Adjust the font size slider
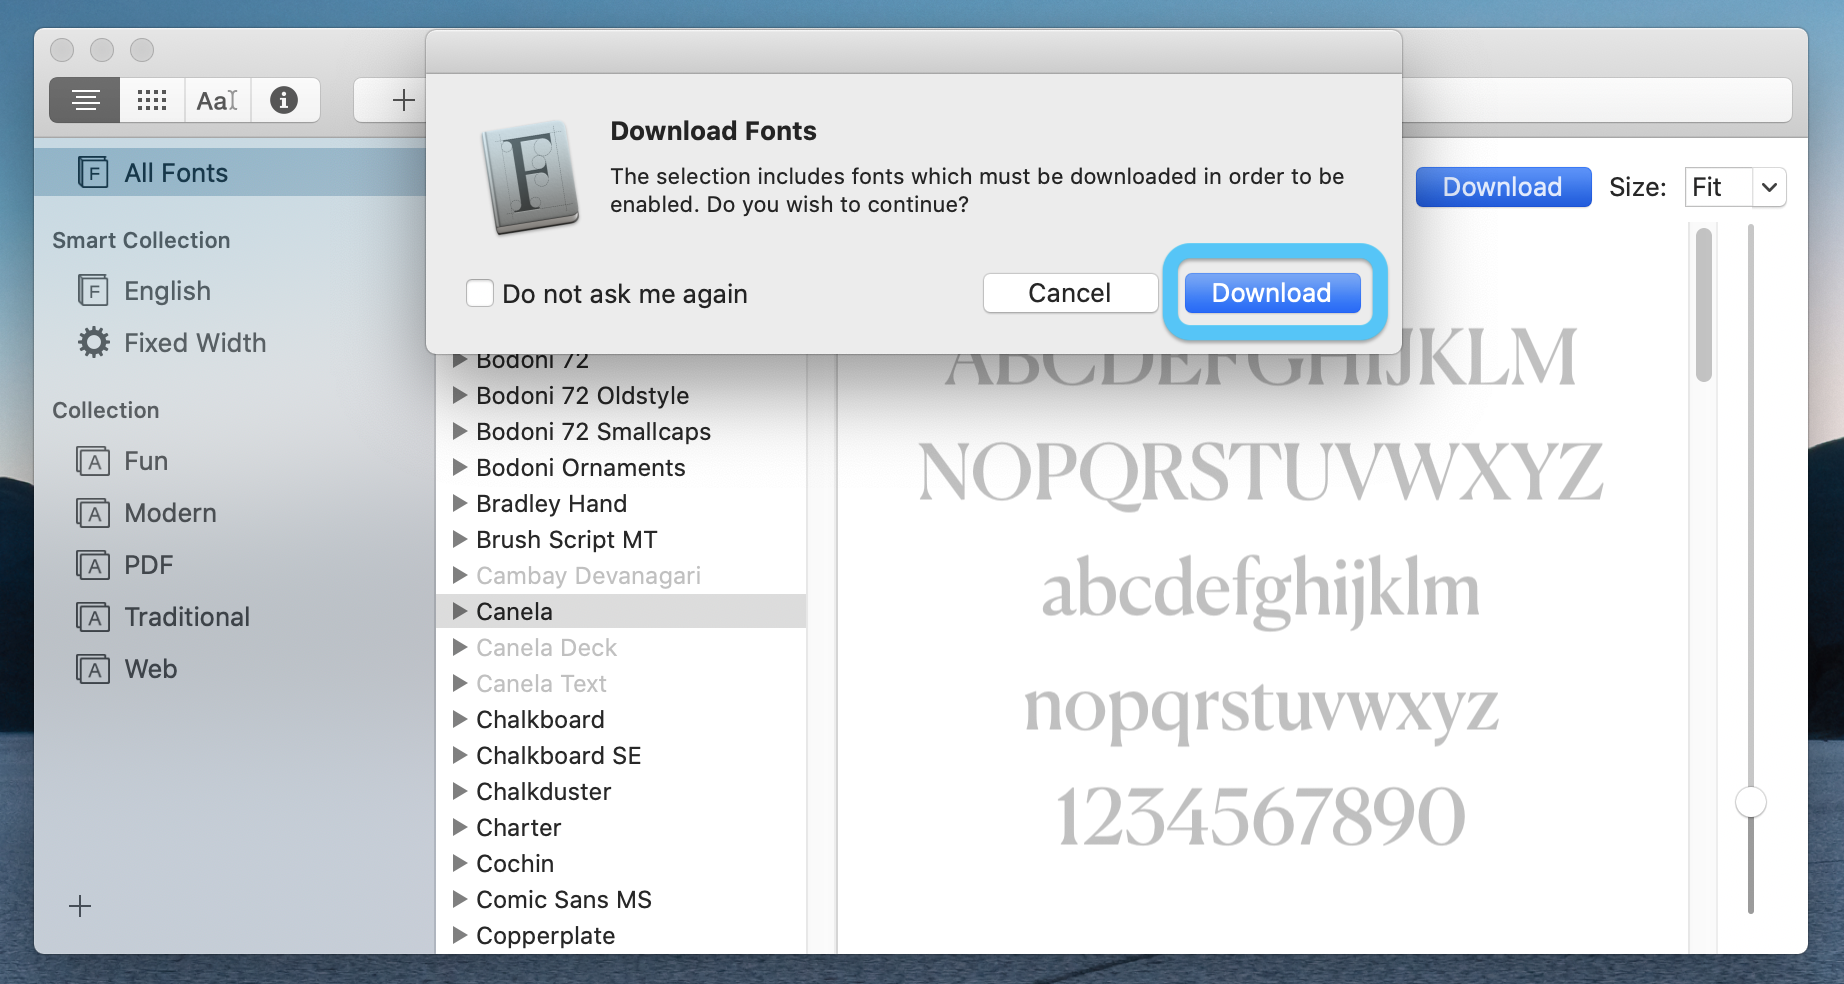1844x984 pixels. coord(1749,802)
